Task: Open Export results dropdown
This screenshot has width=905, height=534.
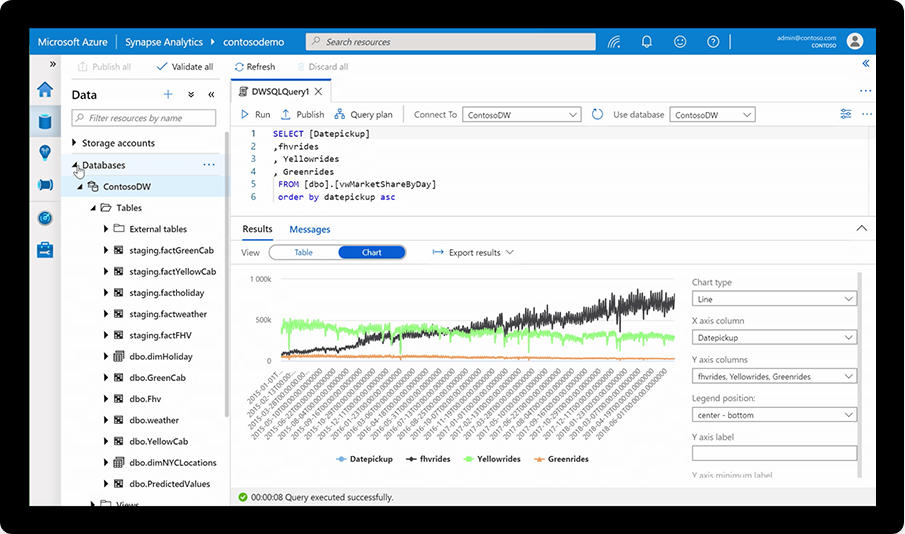Action: pyautogui.click(x=473, y=252)
